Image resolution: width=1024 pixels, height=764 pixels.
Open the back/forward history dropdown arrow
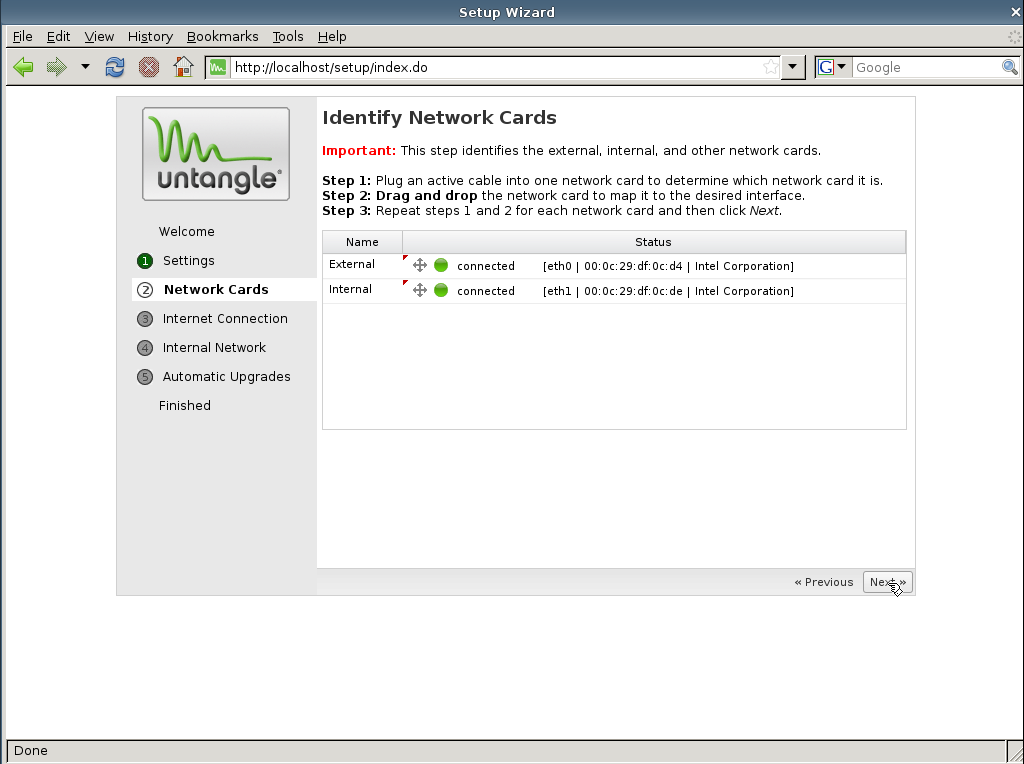(85, 67)
